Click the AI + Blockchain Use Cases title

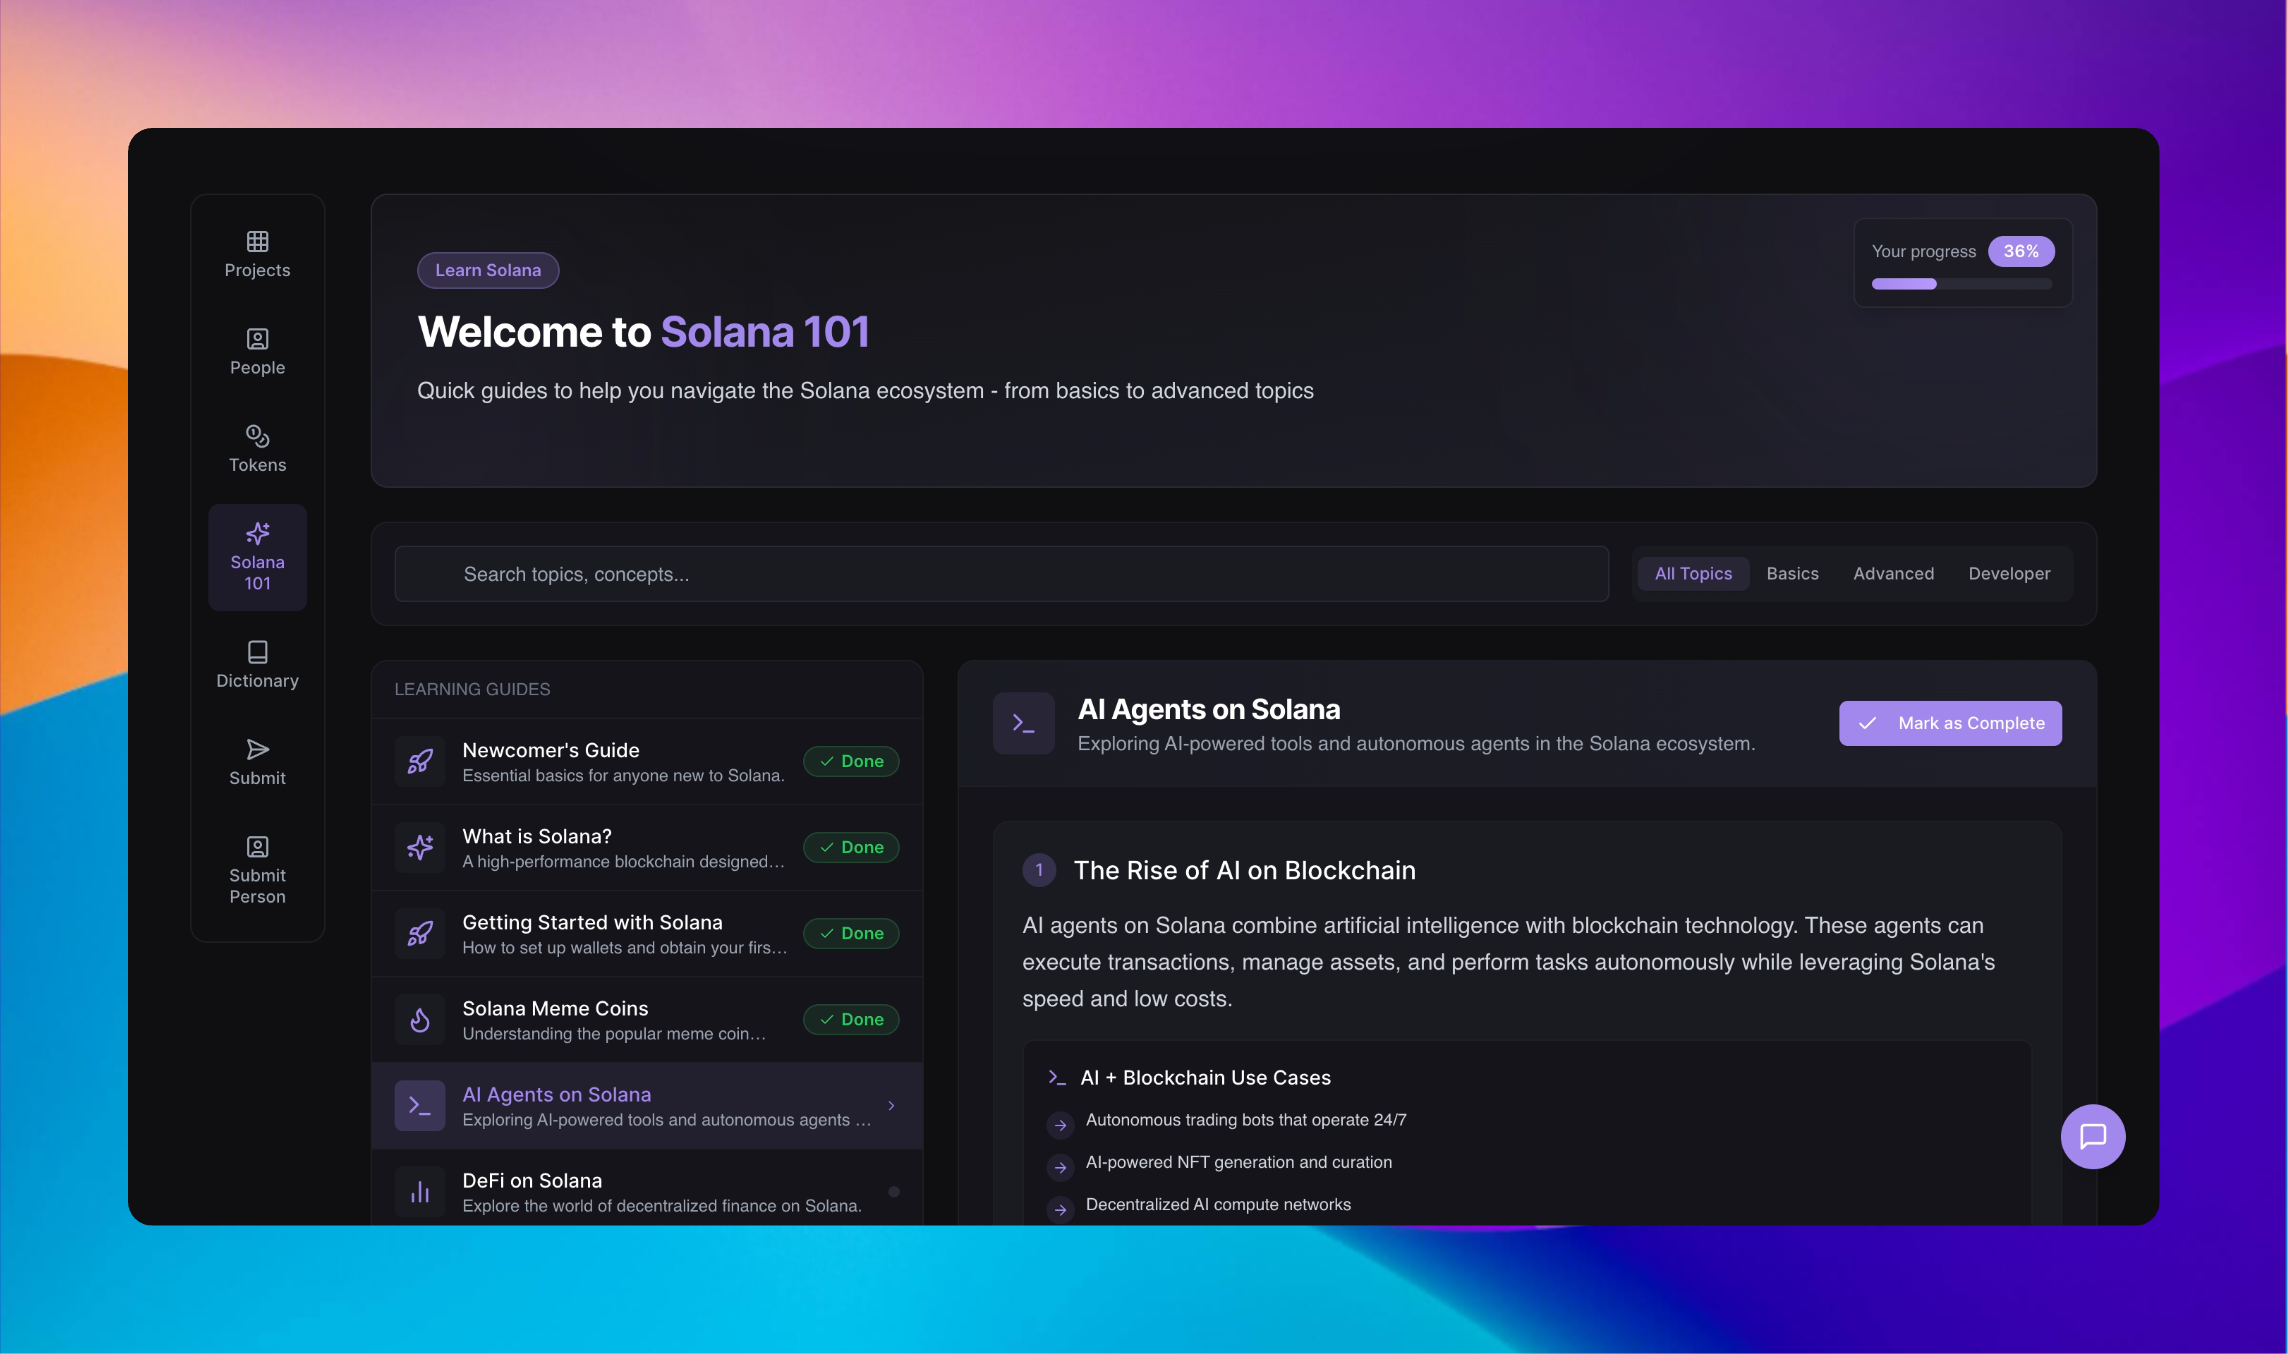[1205, 1077]
